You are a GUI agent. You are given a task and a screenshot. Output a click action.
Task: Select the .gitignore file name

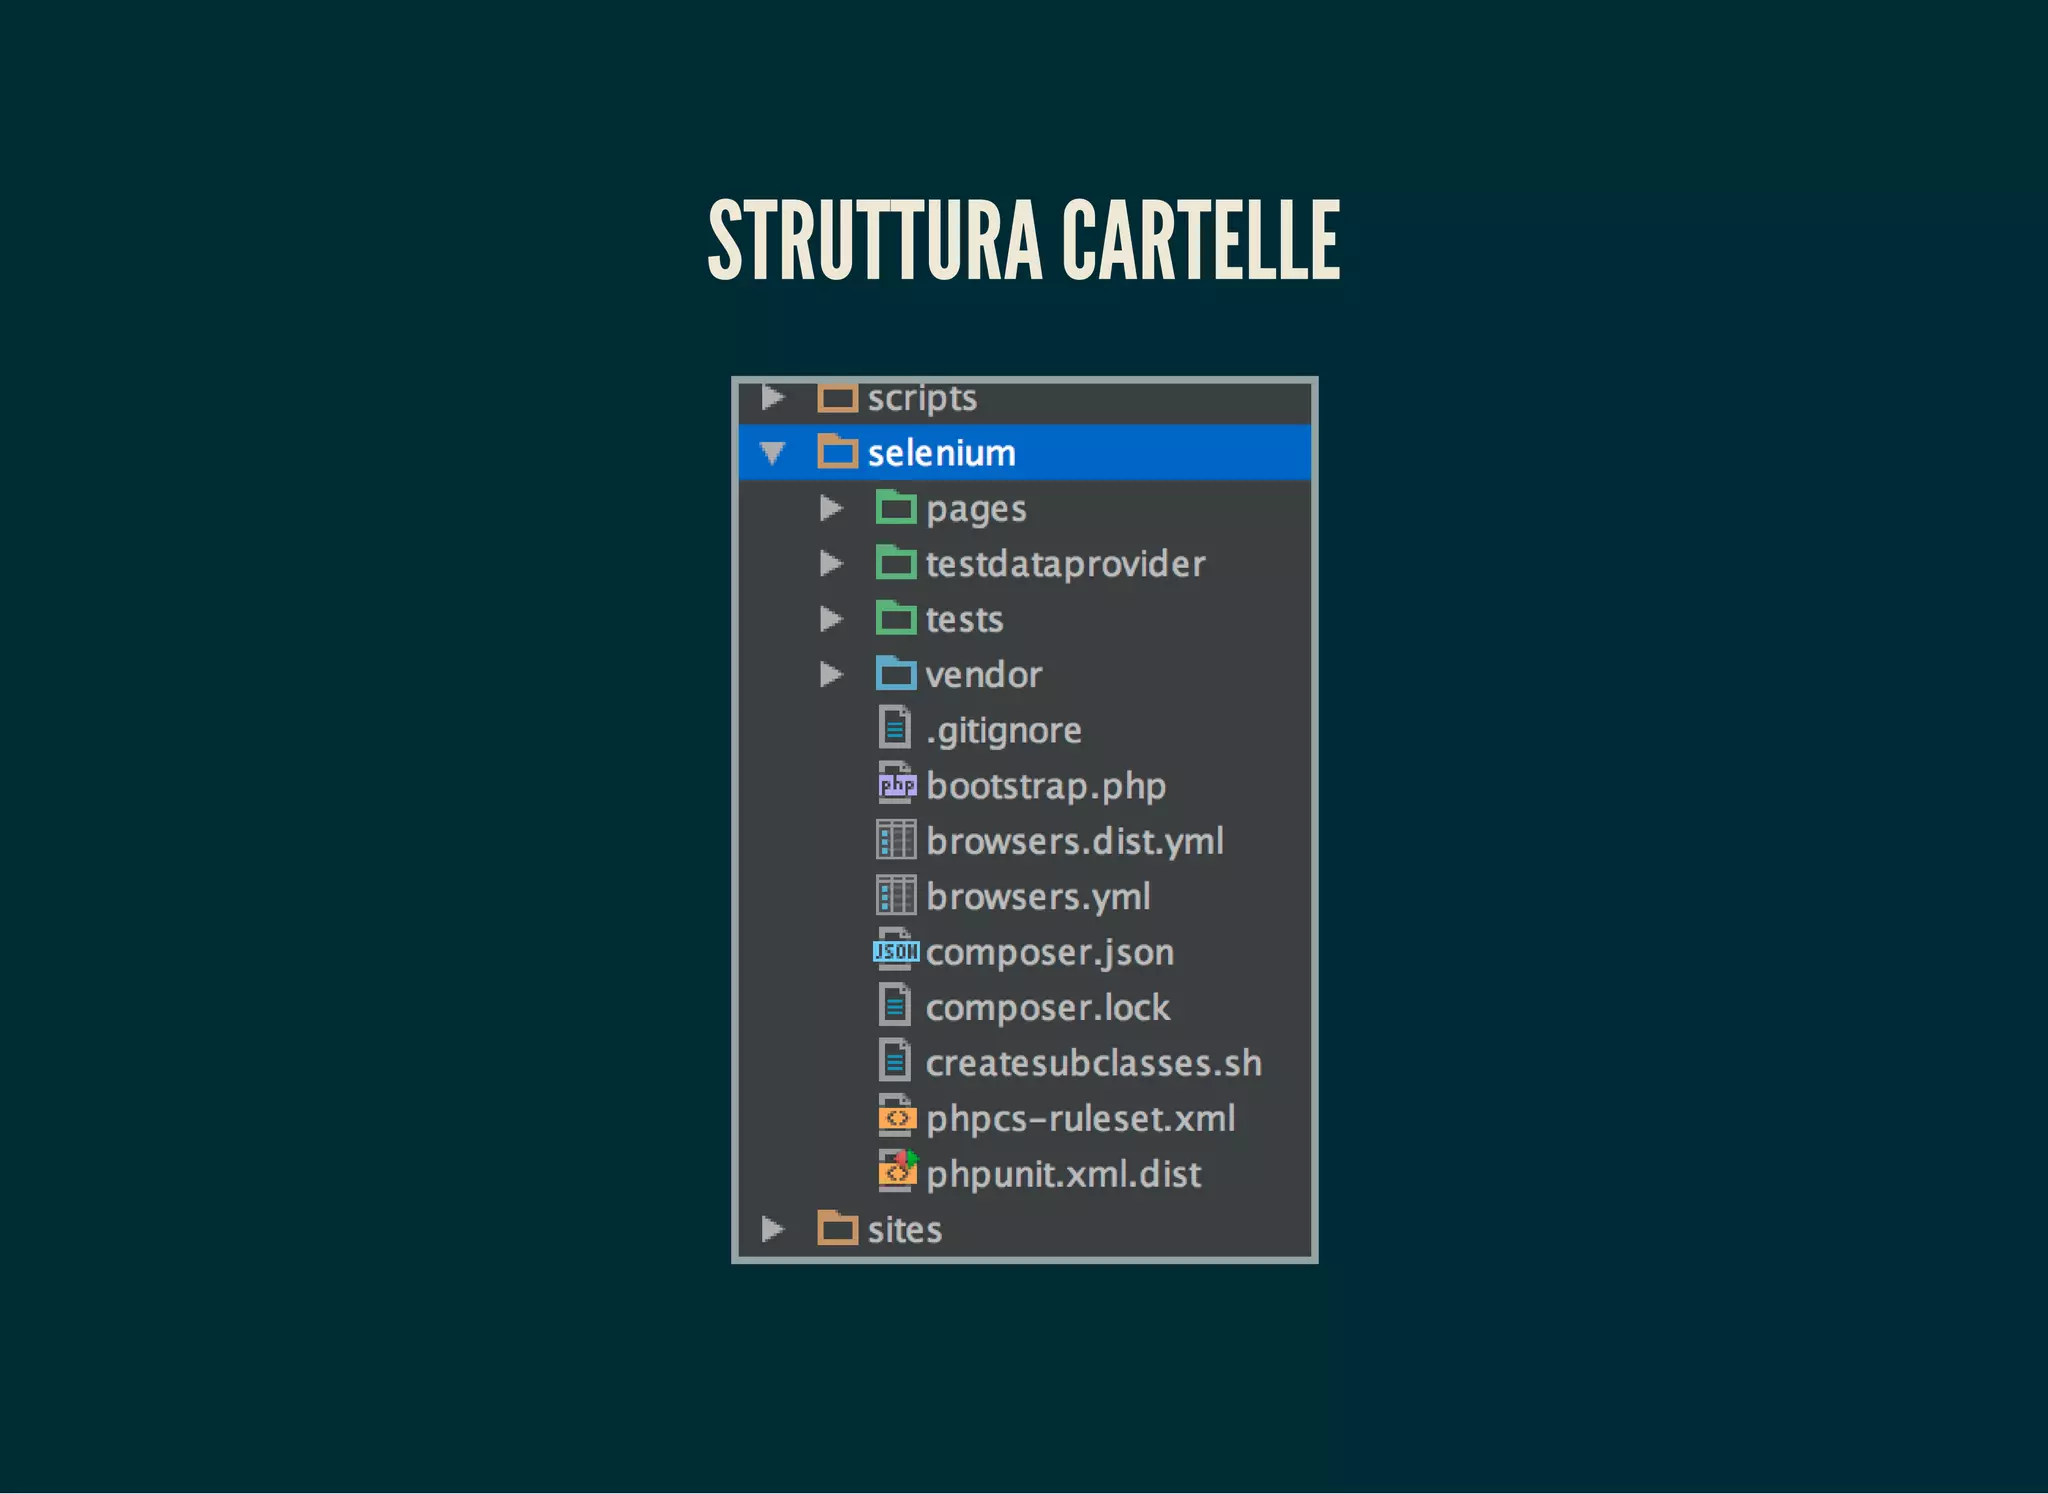(x=1004, y=731)
